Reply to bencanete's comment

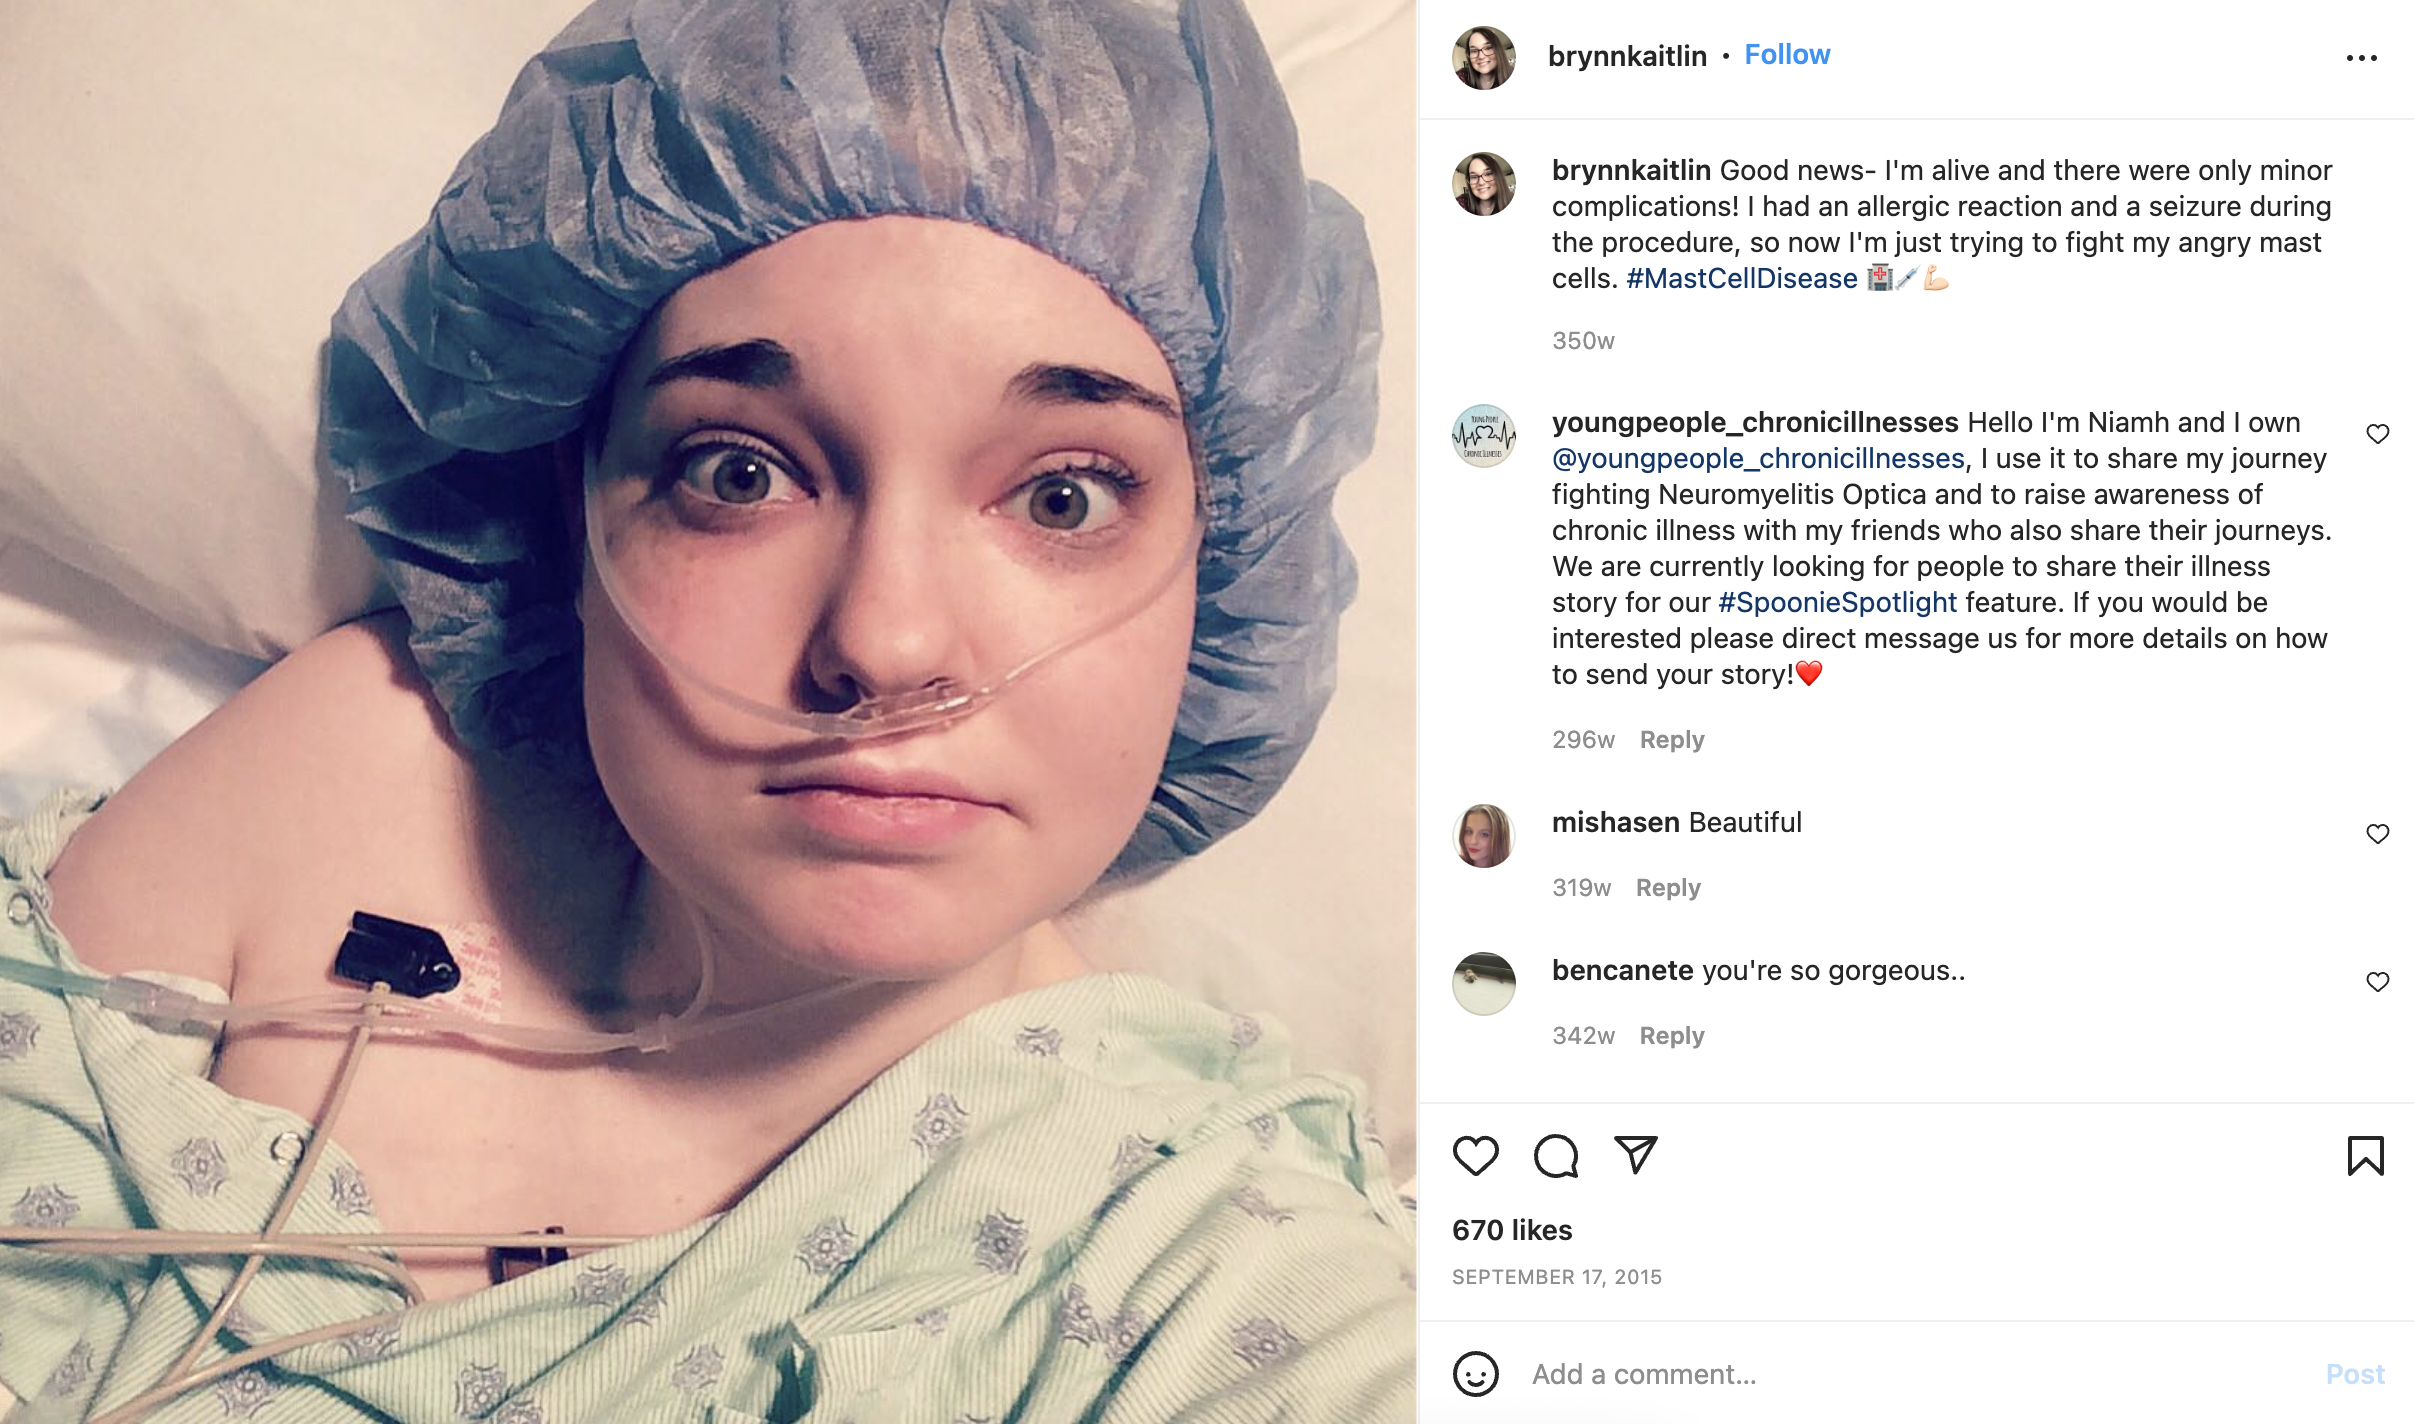[x=1672, y=1036]
